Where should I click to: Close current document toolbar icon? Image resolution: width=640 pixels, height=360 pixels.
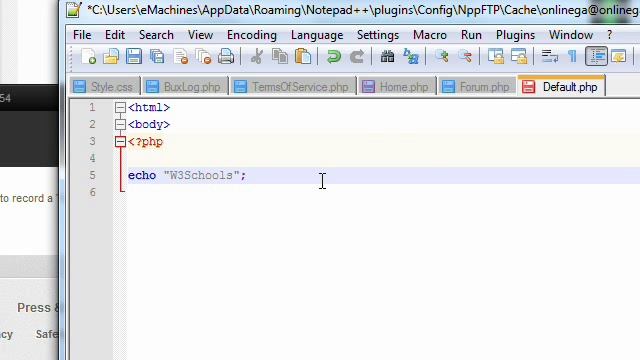(180, 56)
